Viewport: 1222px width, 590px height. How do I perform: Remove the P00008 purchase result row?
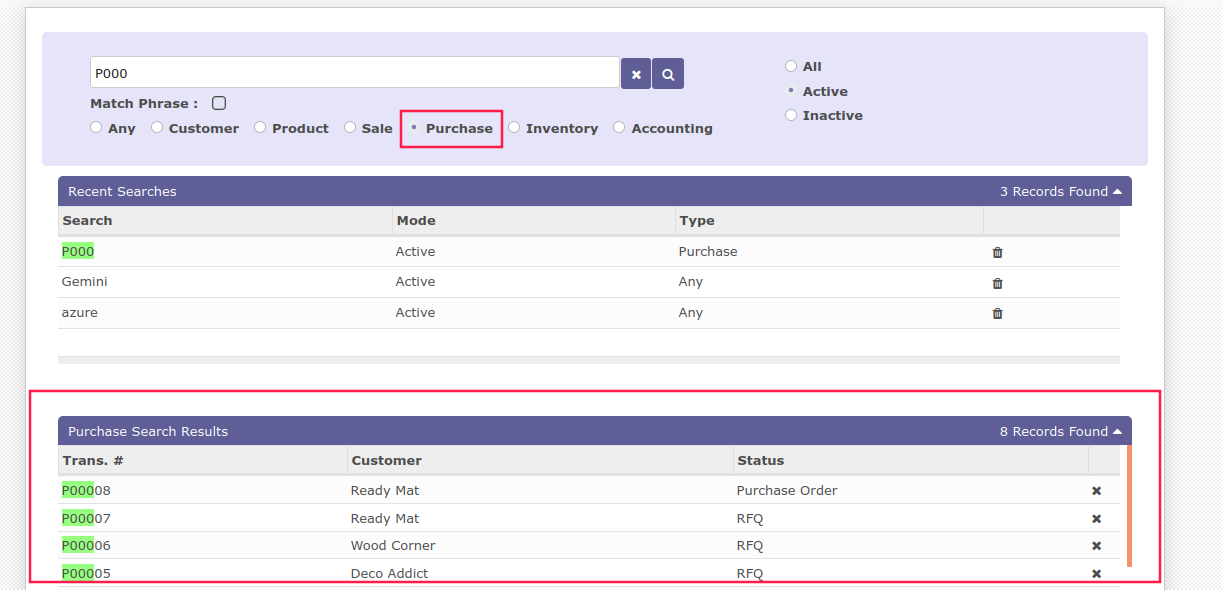click(x=1096, y=491)
